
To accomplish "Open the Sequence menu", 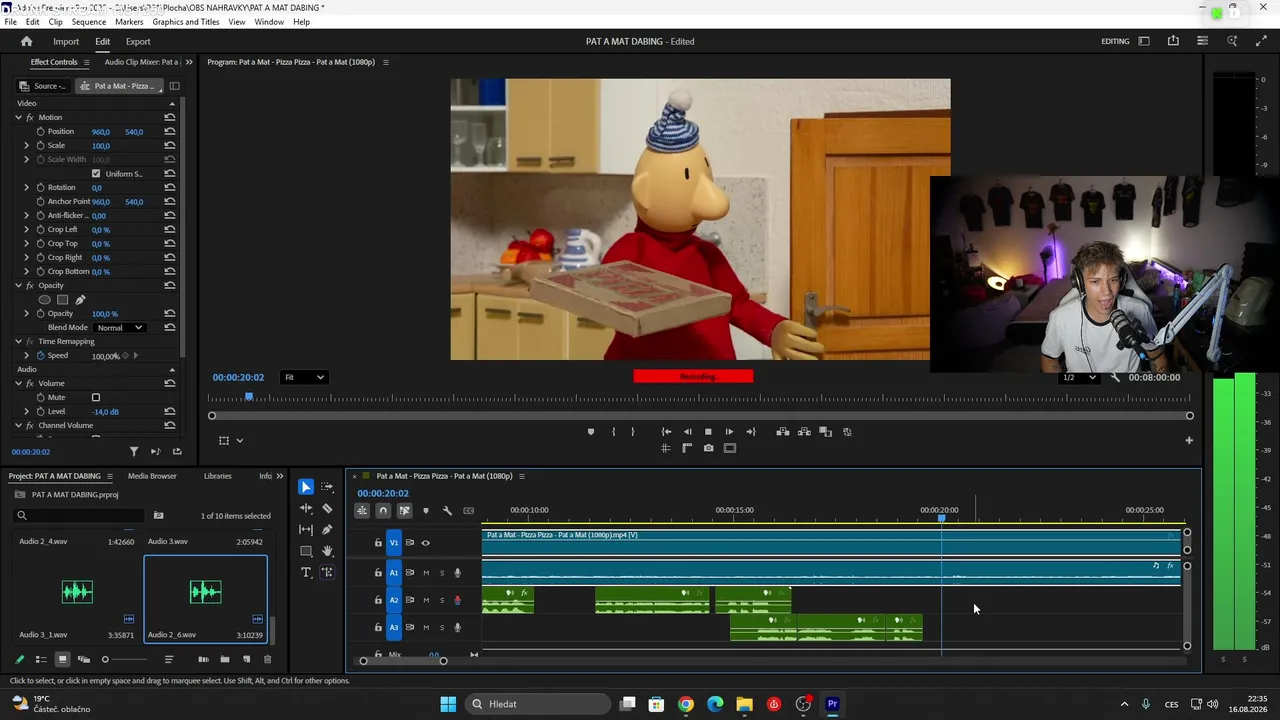I will pos(89,21).
